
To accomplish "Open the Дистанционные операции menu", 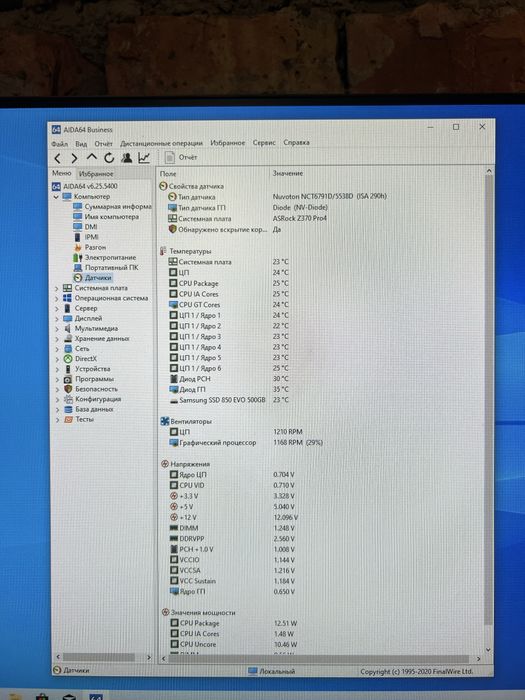I will (x=161, y=143).
